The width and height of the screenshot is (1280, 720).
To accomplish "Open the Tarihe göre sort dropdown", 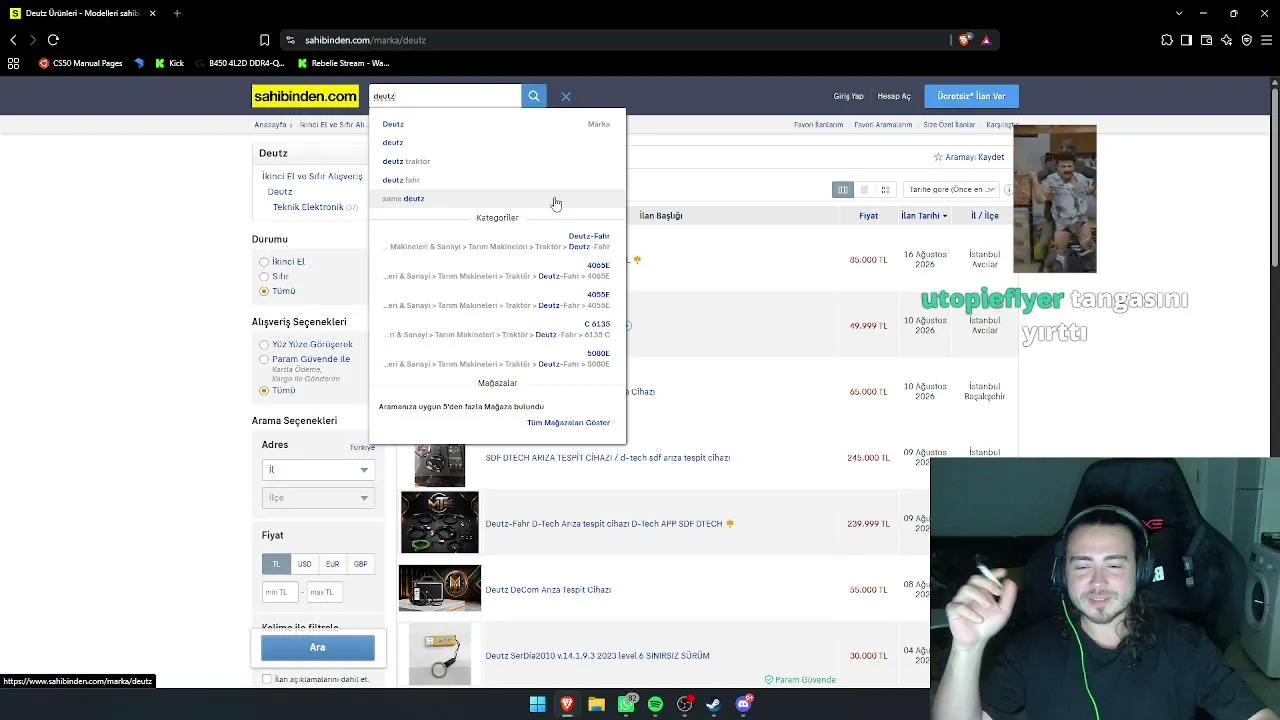I will [953, 190].
